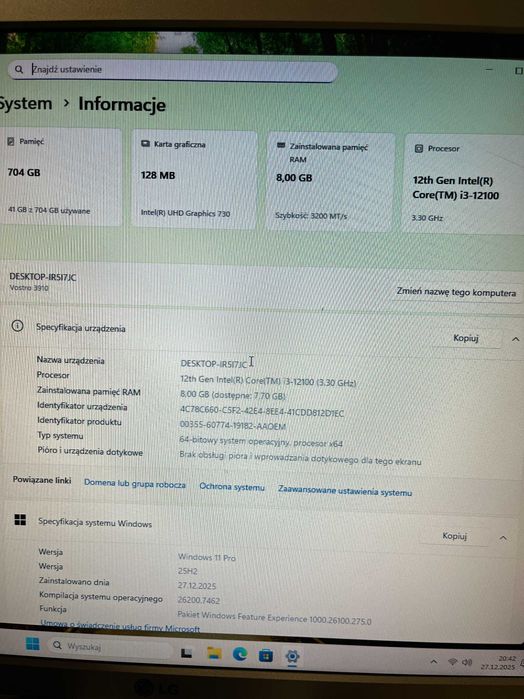This screenshot has width=524, height=699.
Task: Select device name value DESKTOP-IR5I7JC
Action: point(214,364)
